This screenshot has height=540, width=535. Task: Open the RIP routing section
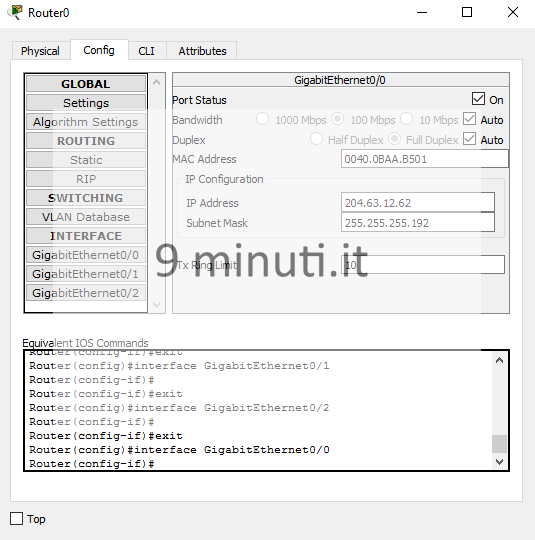[86, 179]
